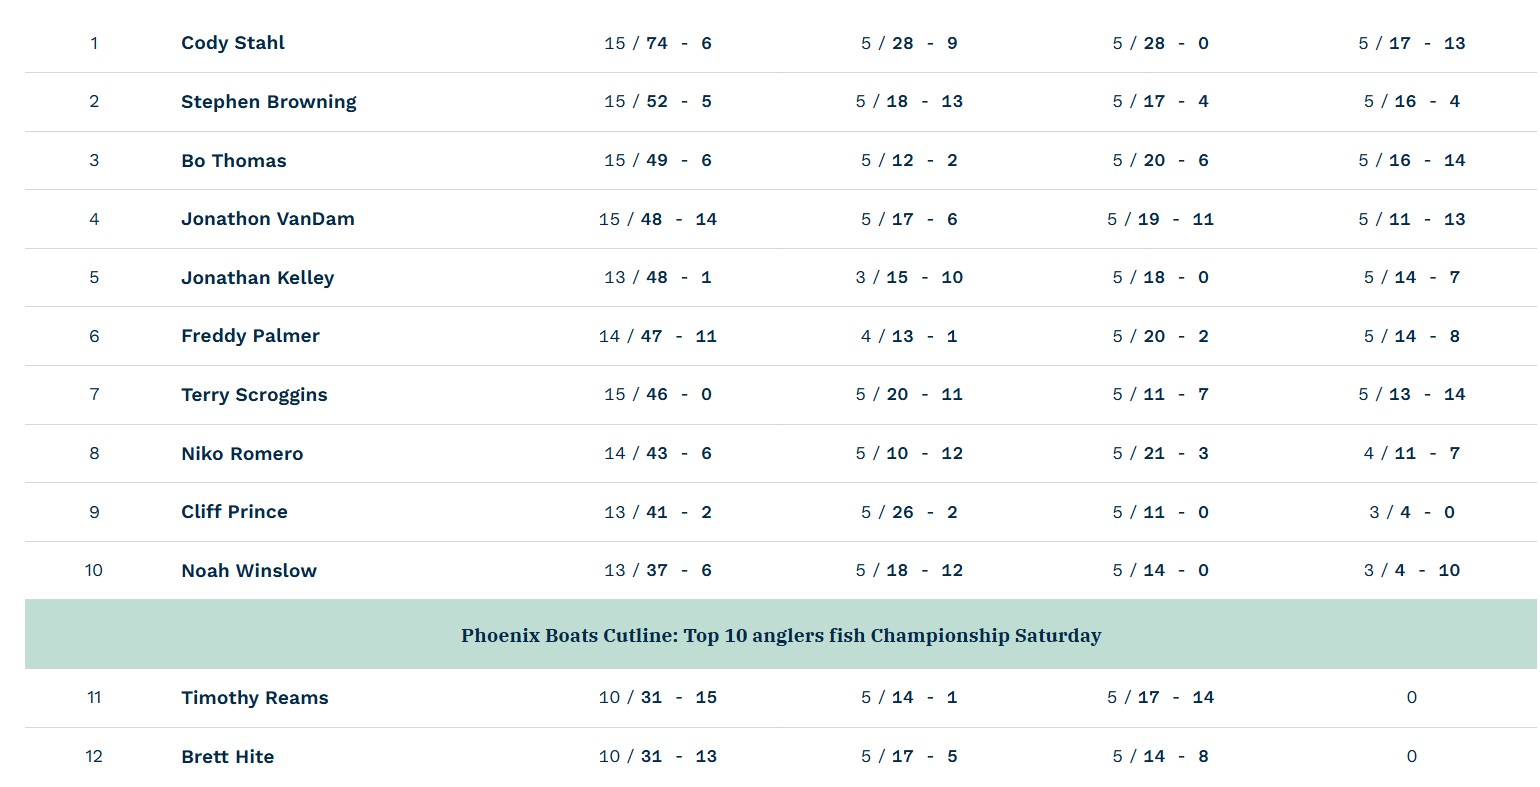
Task: Click Cliff Prince's 5 / 26 - 2 catch
Action: pos(909,512)
